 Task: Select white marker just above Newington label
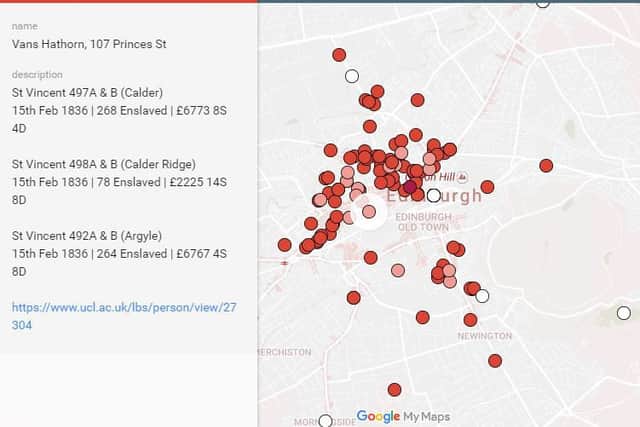pyautogui.click(x=482, y=296)
